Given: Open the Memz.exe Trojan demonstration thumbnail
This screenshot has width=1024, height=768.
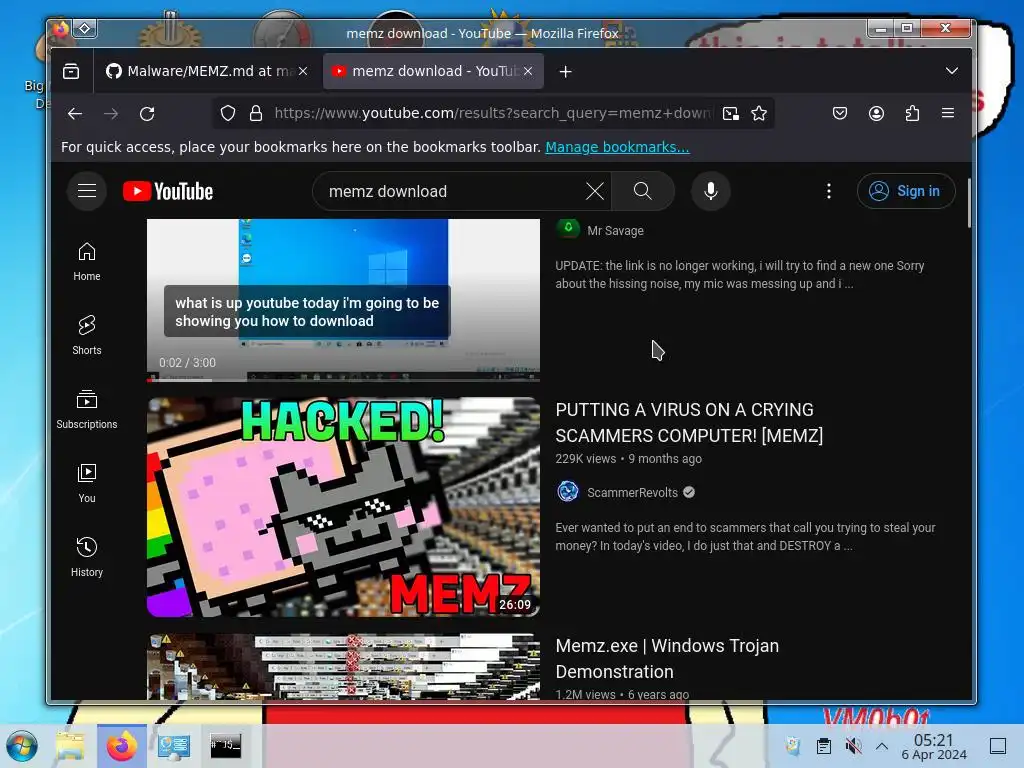Looking at the screenshot, I should [x=344, y=666].
